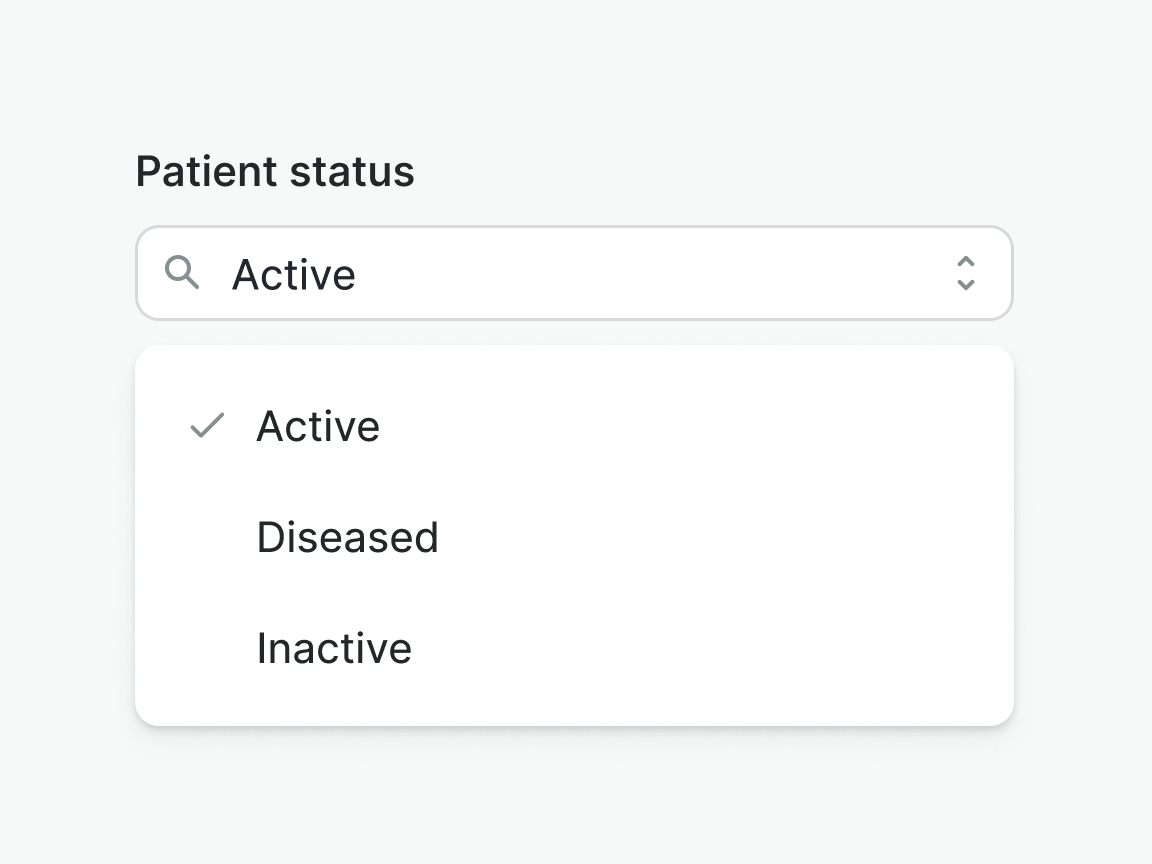Screen dimensions: 1152x864
Task: Click the tick mark in the options panel
Action: (x=207, y=426)
